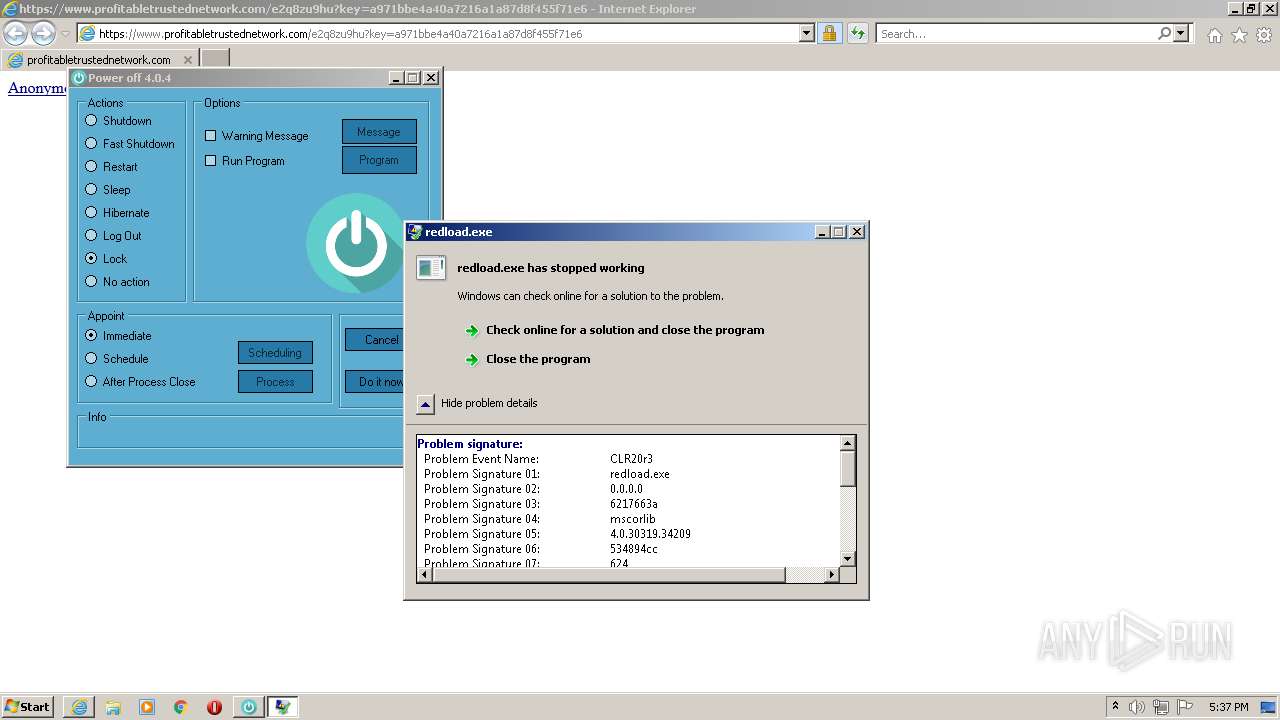Image resolution: width=1280 pixels, height=720 pixels.
Task: Click the Internet Explorer forward arrow
Action: coord(43,34)
